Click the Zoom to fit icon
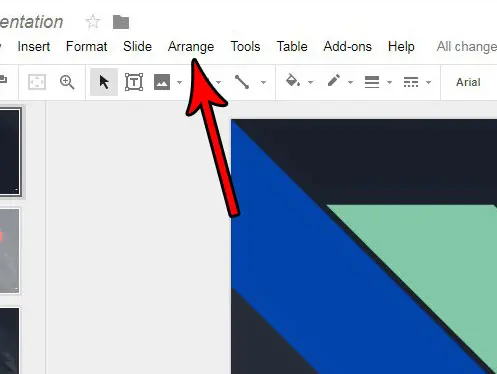The width and height of the screenshot is (497, 374). point(37,82)
